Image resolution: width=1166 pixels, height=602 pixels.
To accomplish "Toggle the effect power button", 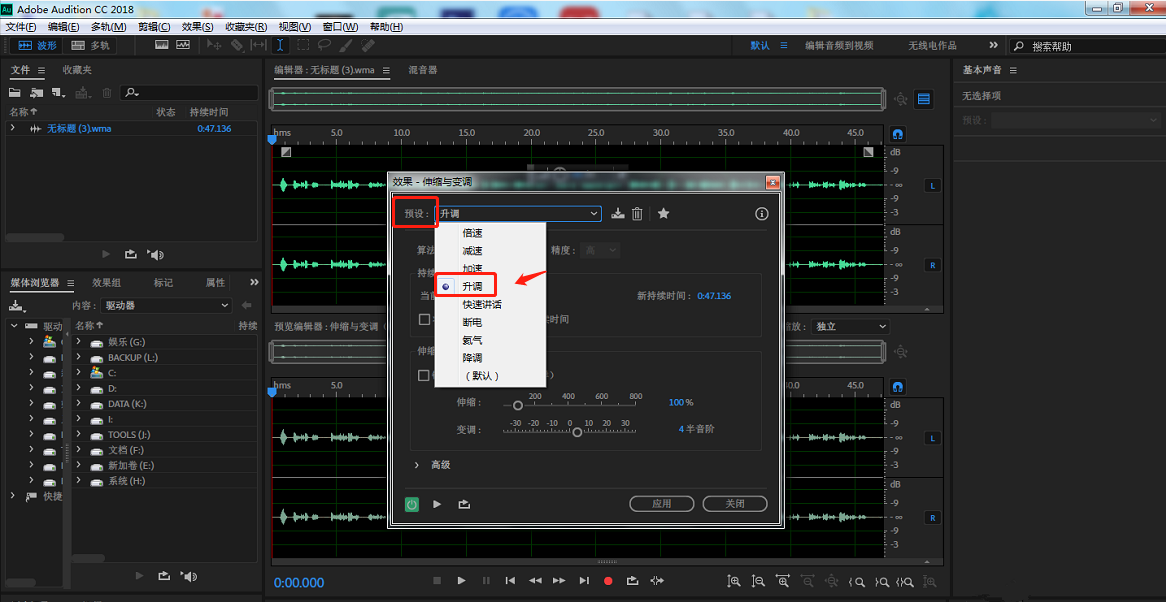I will pyautogui.click(x=412, y=504).
